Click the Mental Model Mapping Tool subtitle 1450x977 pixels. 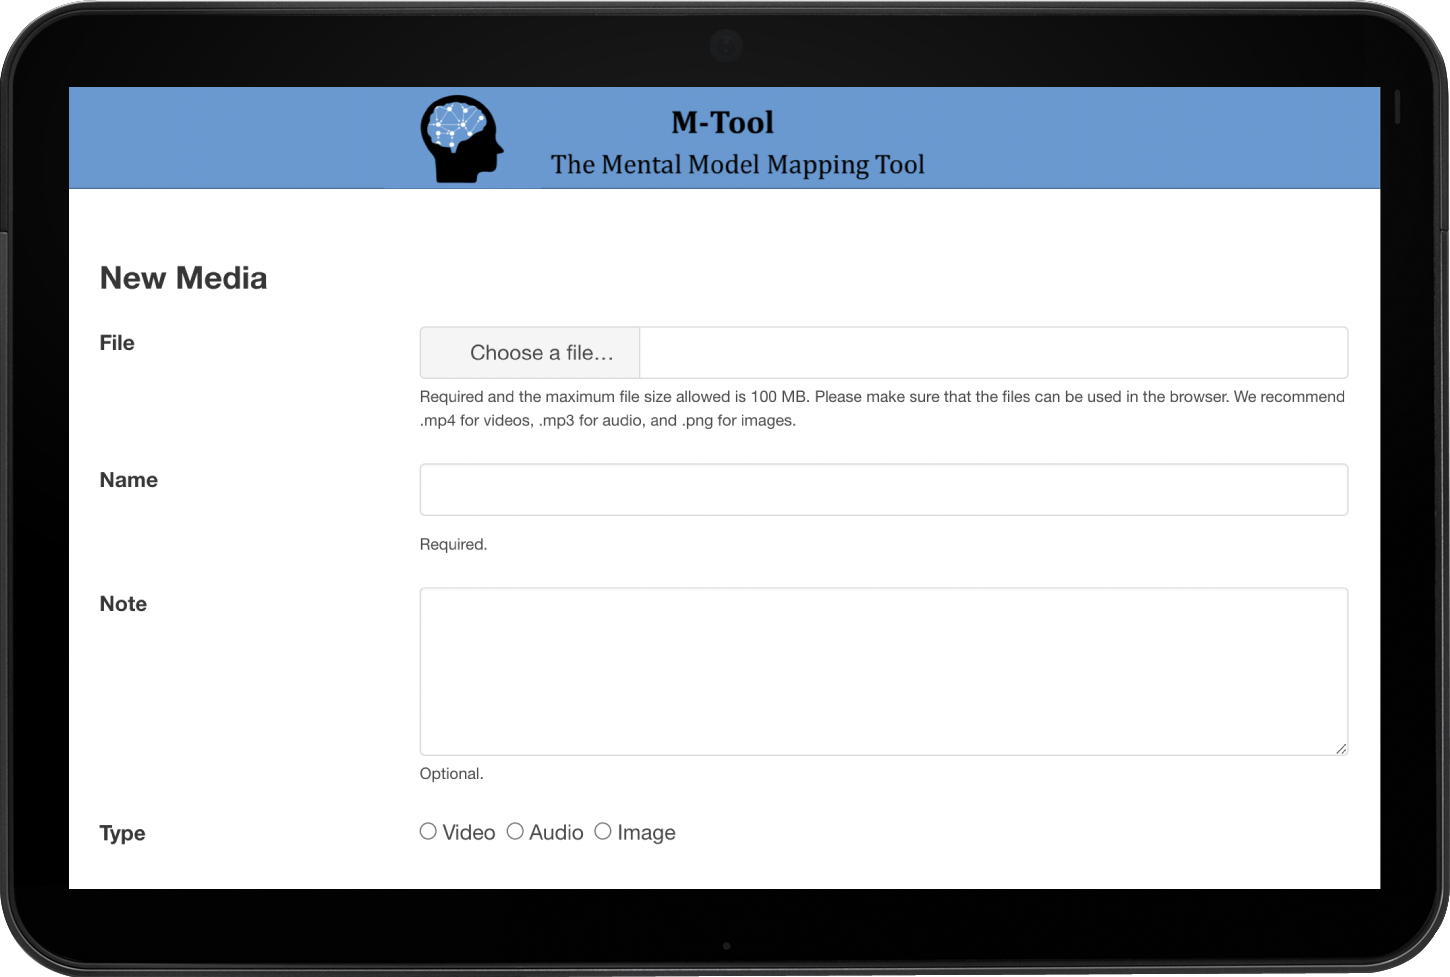pos(737,164)
